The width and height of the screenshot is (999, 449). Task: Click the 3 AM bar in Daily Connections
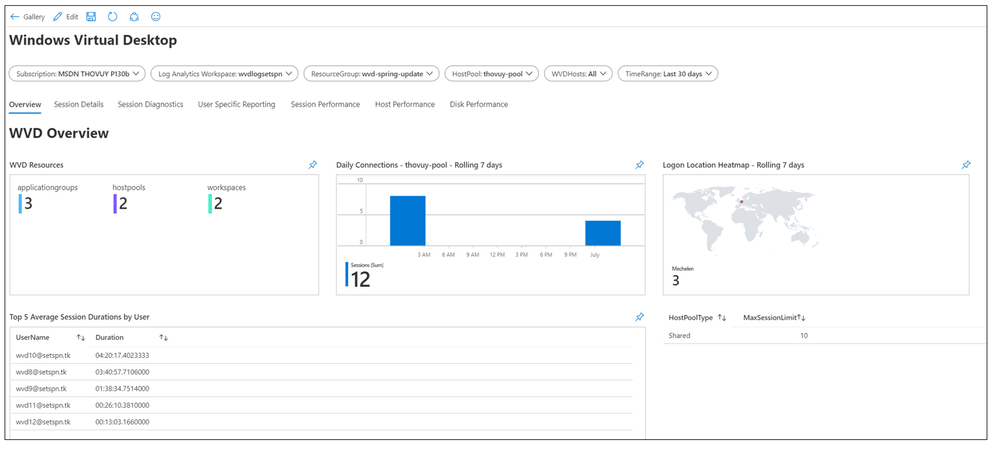pyautogui.click(x=408, y=220)
